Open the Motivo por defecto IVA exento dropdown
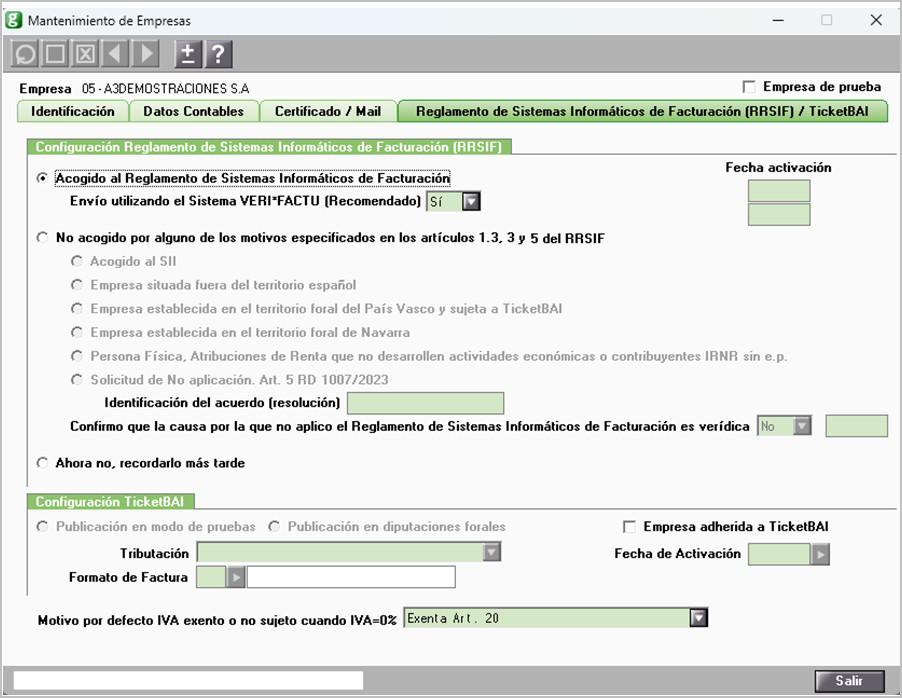Screen dimensions: 902x698 point(698,618)
